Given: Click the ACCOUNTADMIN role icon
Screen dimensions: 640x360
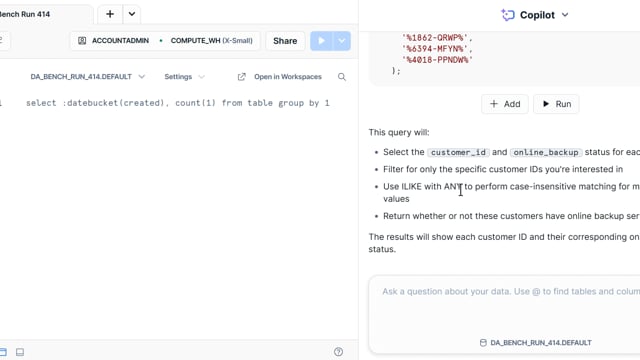Looking at the screenshot, I should pyautogui.click(x=82, y=41).
